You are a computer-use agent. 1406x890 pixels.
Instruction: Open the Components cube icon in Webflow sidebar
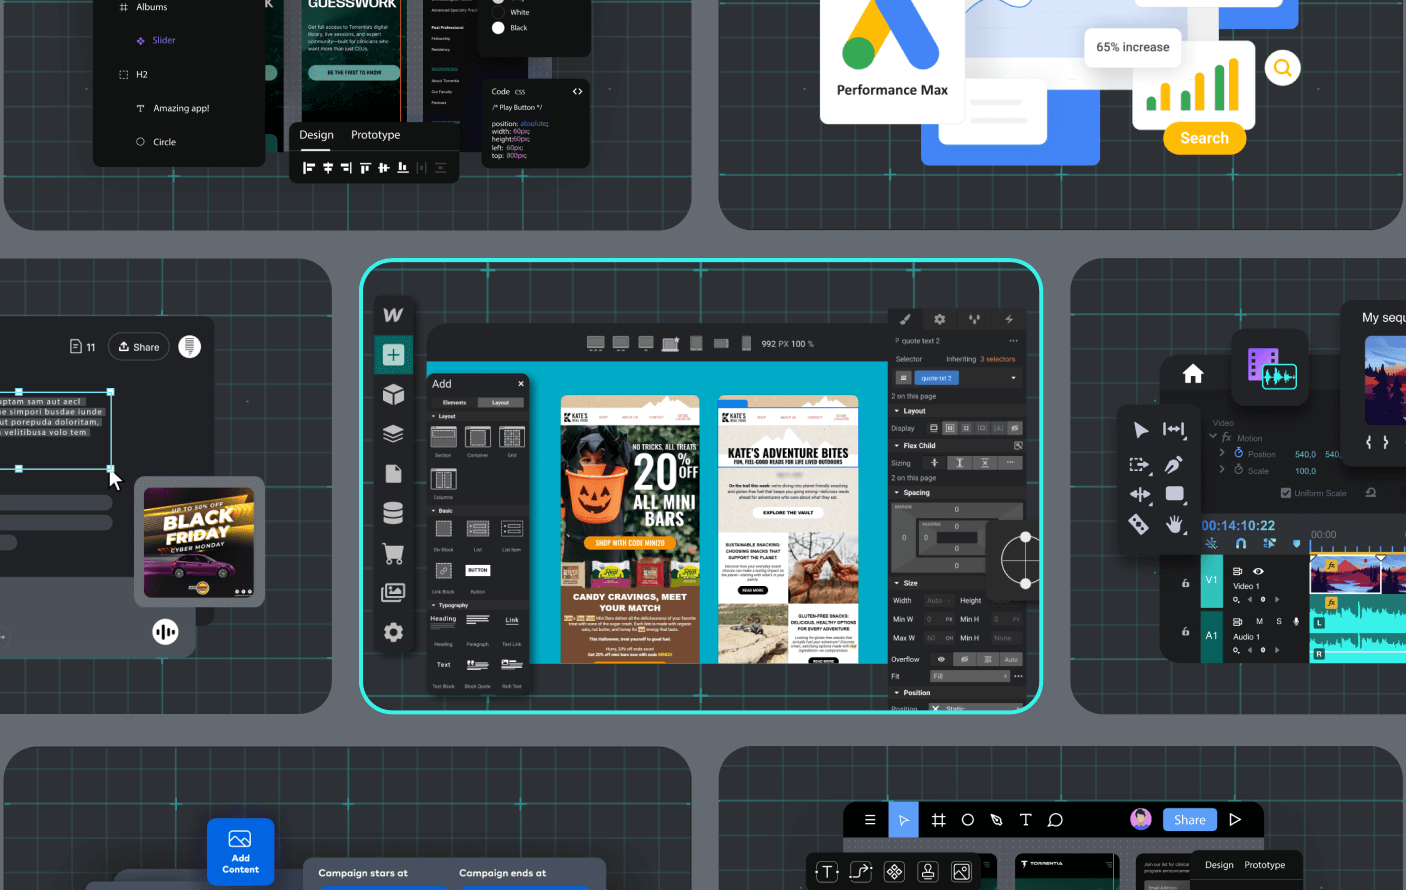tap(393, 394)
